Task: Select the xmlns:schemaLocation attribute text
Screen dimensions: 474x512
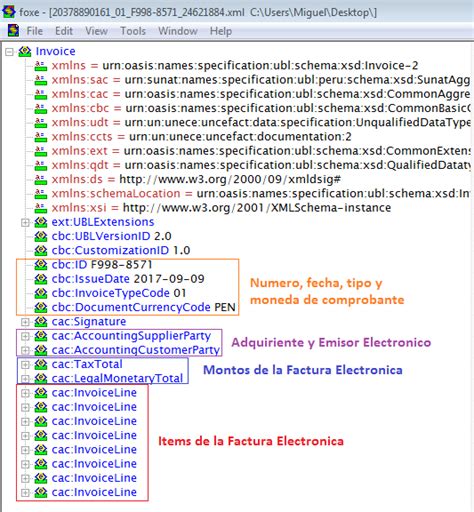Action: [261, 194]
